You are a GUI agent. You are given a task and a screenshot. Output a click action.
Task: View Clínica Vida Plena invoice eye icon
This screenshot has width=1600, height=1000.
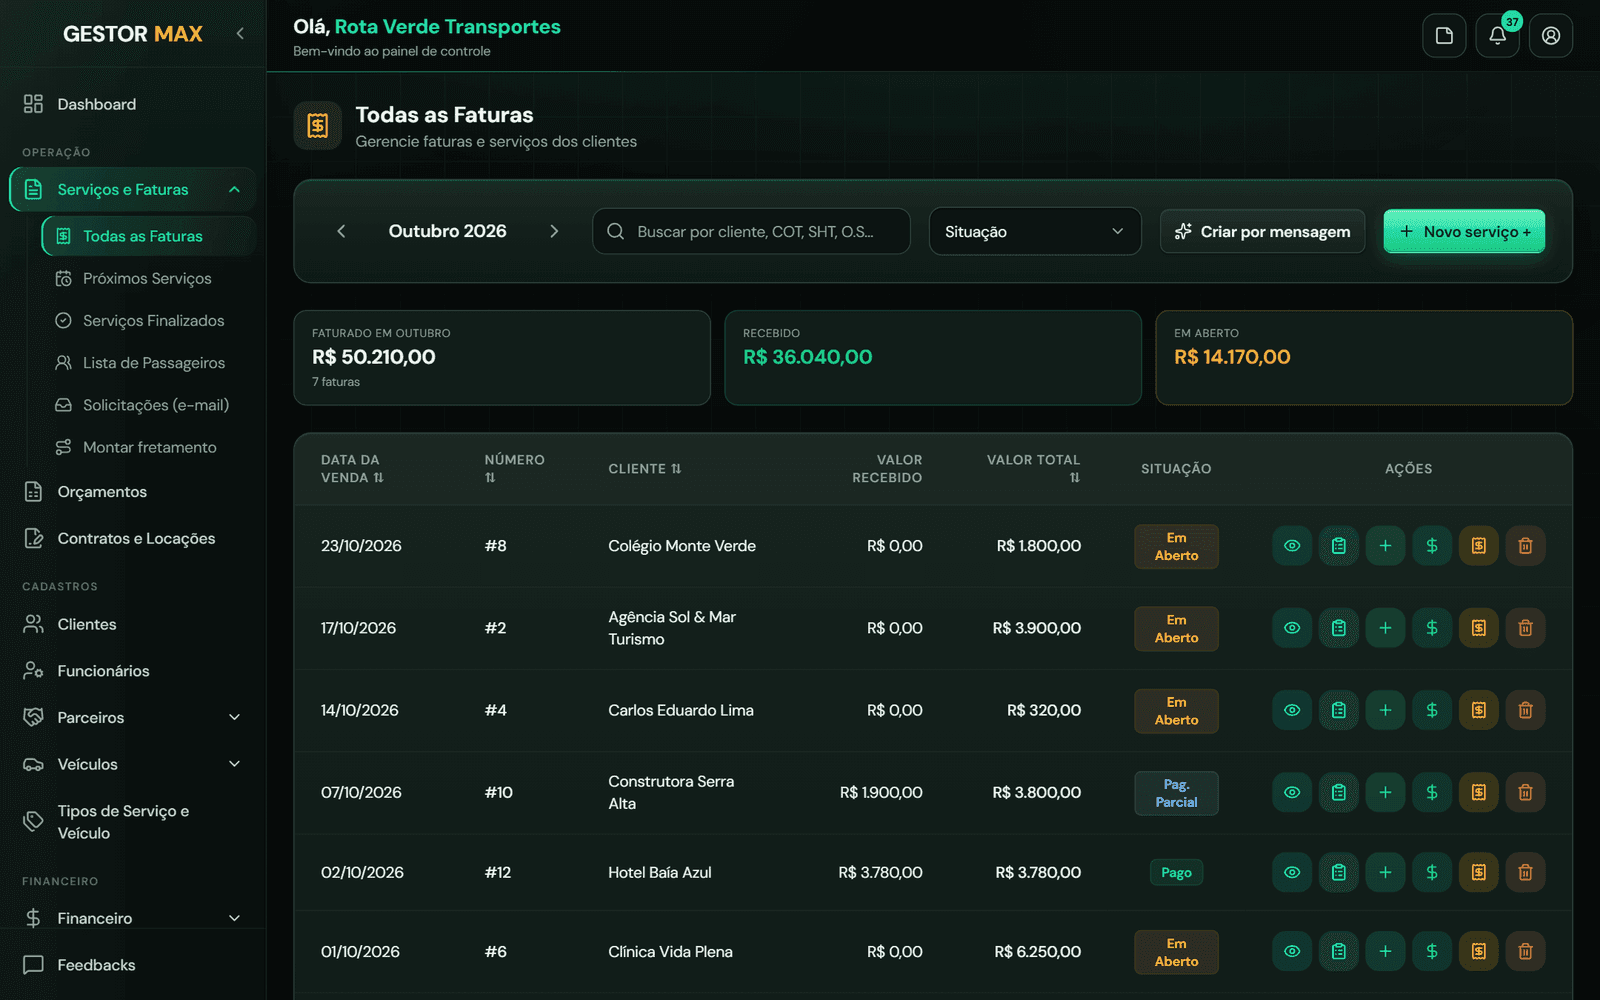(x=1291, y=951)
